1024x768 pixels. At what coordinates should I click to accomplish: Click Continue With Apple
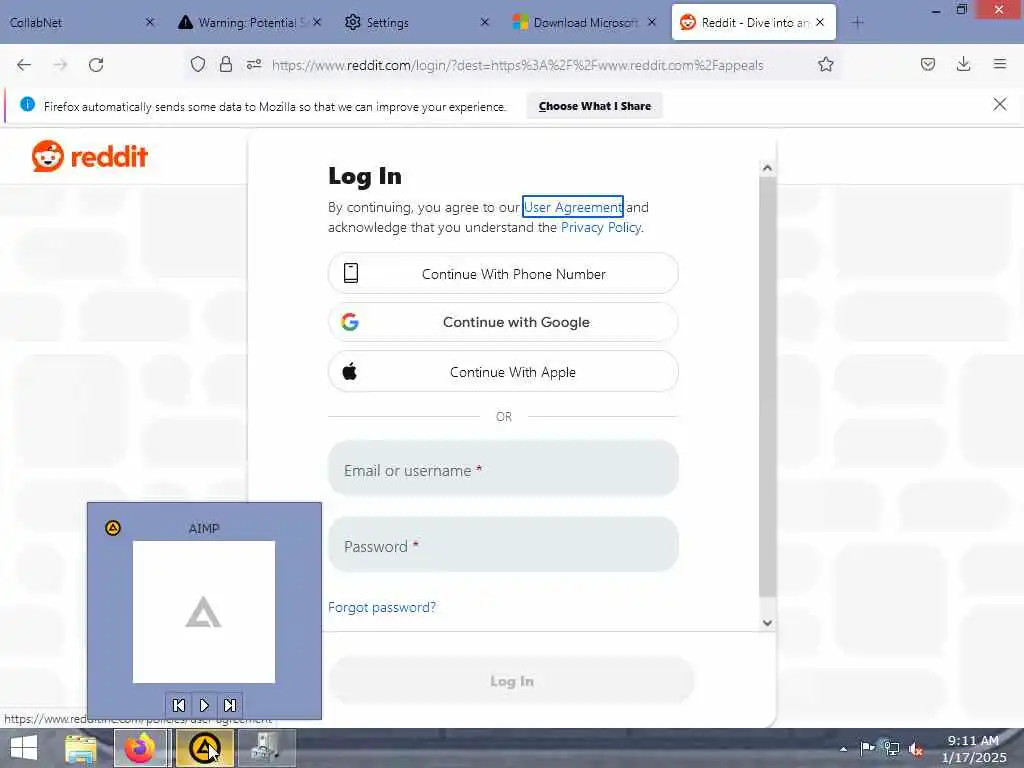[x=503, y=372]
